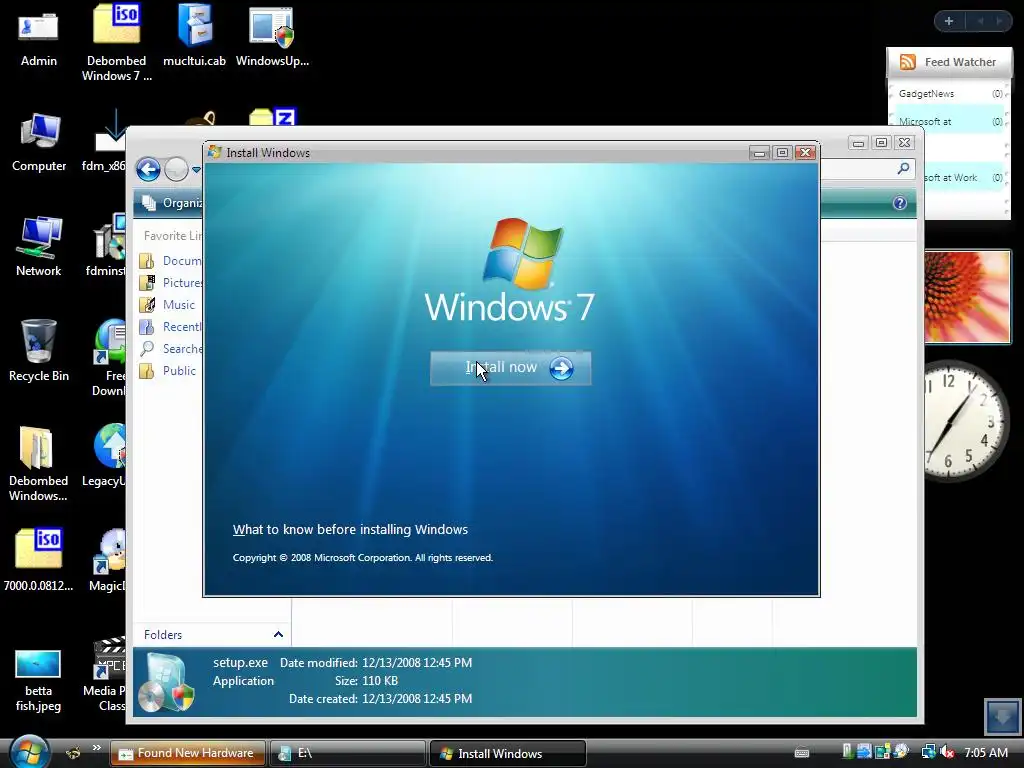Open the WindowsUp... desktop shortcut
This screenshot has height=768, width=1024.
point(272,38)
